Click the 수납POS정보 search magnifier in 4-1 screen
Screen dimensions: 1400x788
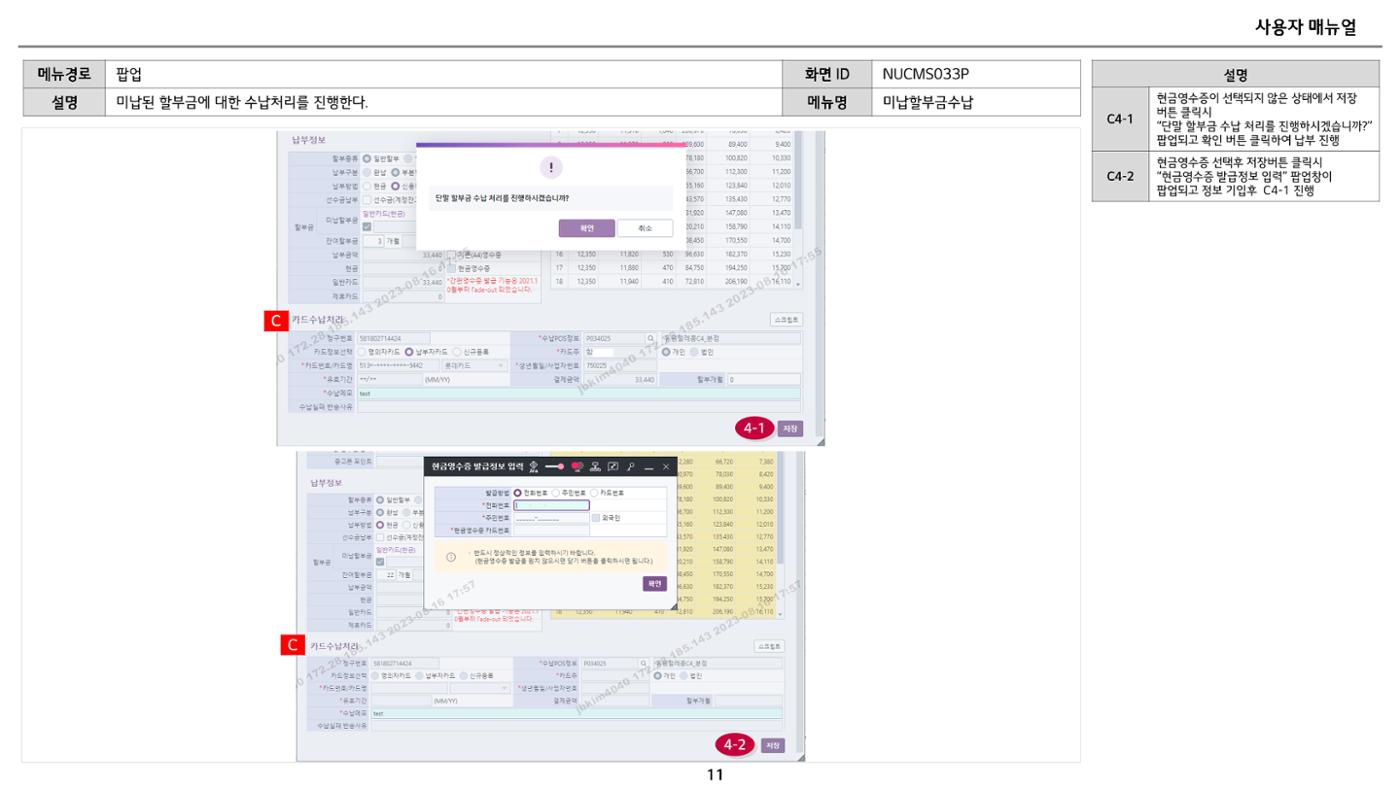[650, 338]
